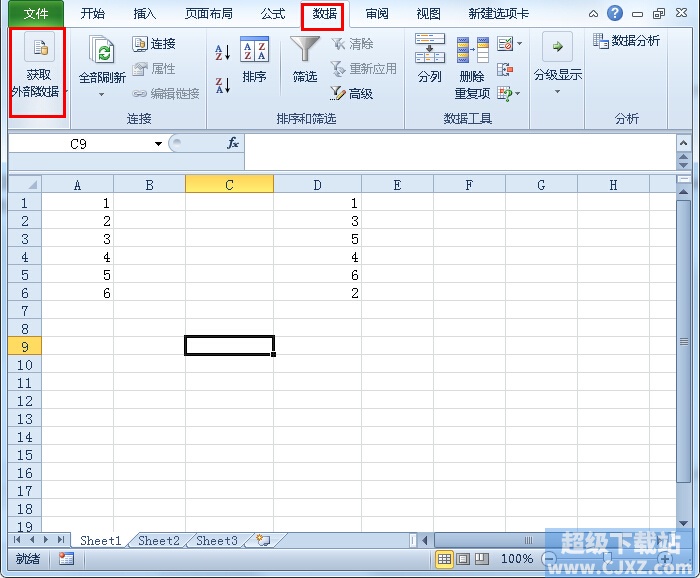This screenshot has height=578, width=700.
Task: Toggle the Filter (筛选) funnel
Action: 305,60
